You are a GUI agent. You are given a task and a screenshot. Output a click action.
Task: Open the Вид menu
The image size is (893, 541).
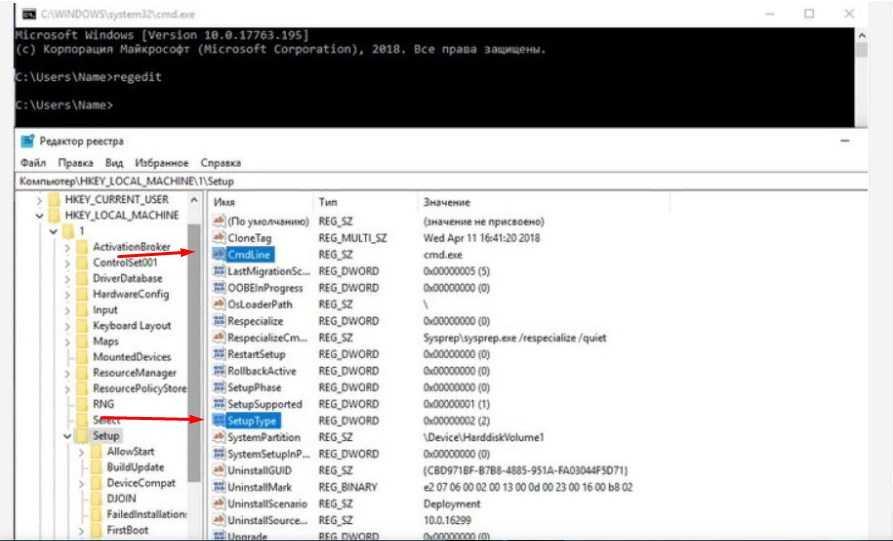click(x=114, y=162)
